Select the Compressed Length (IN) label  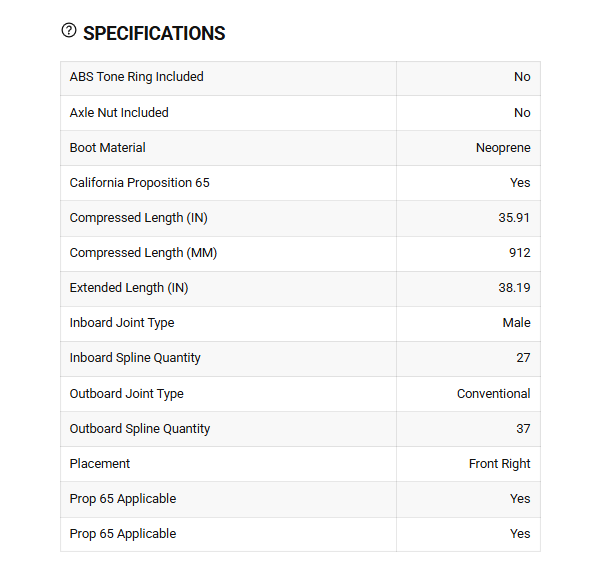point(139,218)
